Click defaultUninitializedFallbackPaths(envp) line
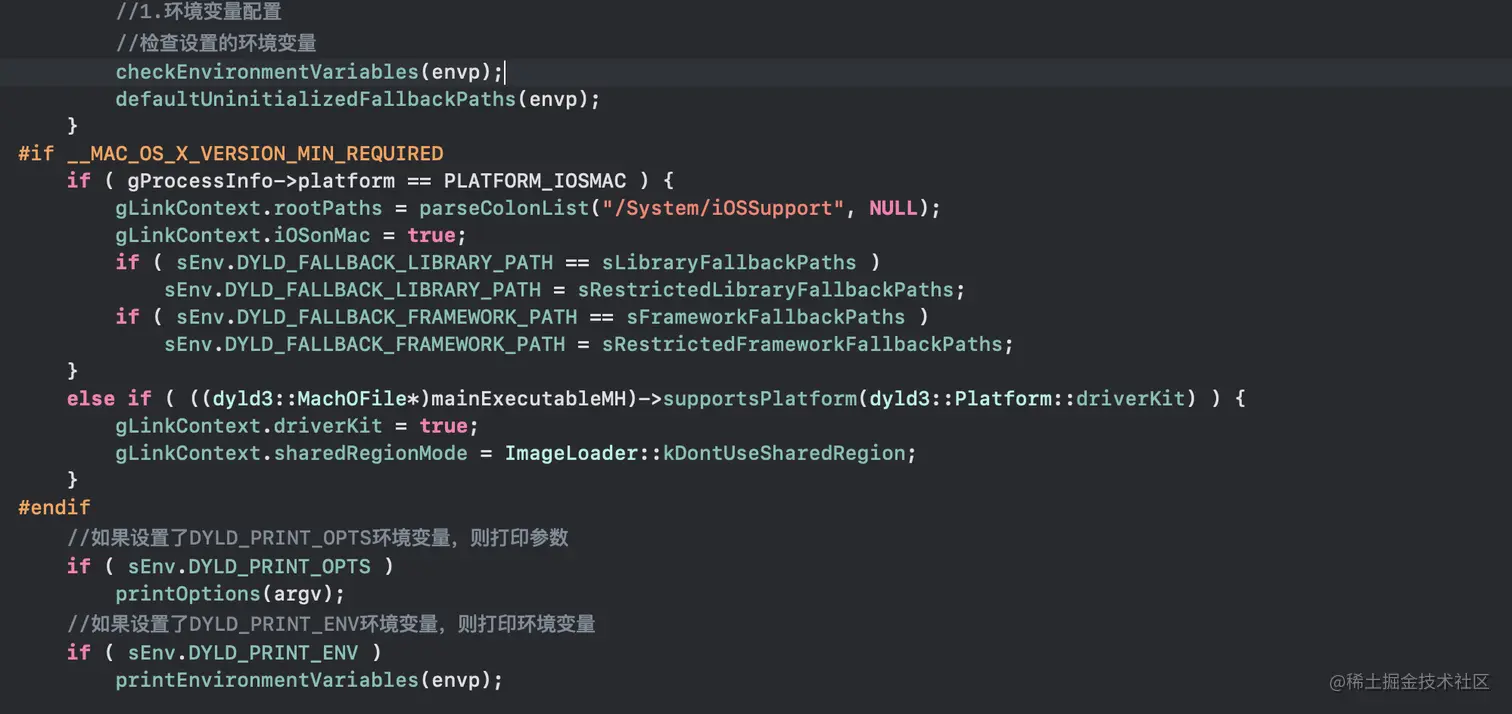 click(358, 99)
